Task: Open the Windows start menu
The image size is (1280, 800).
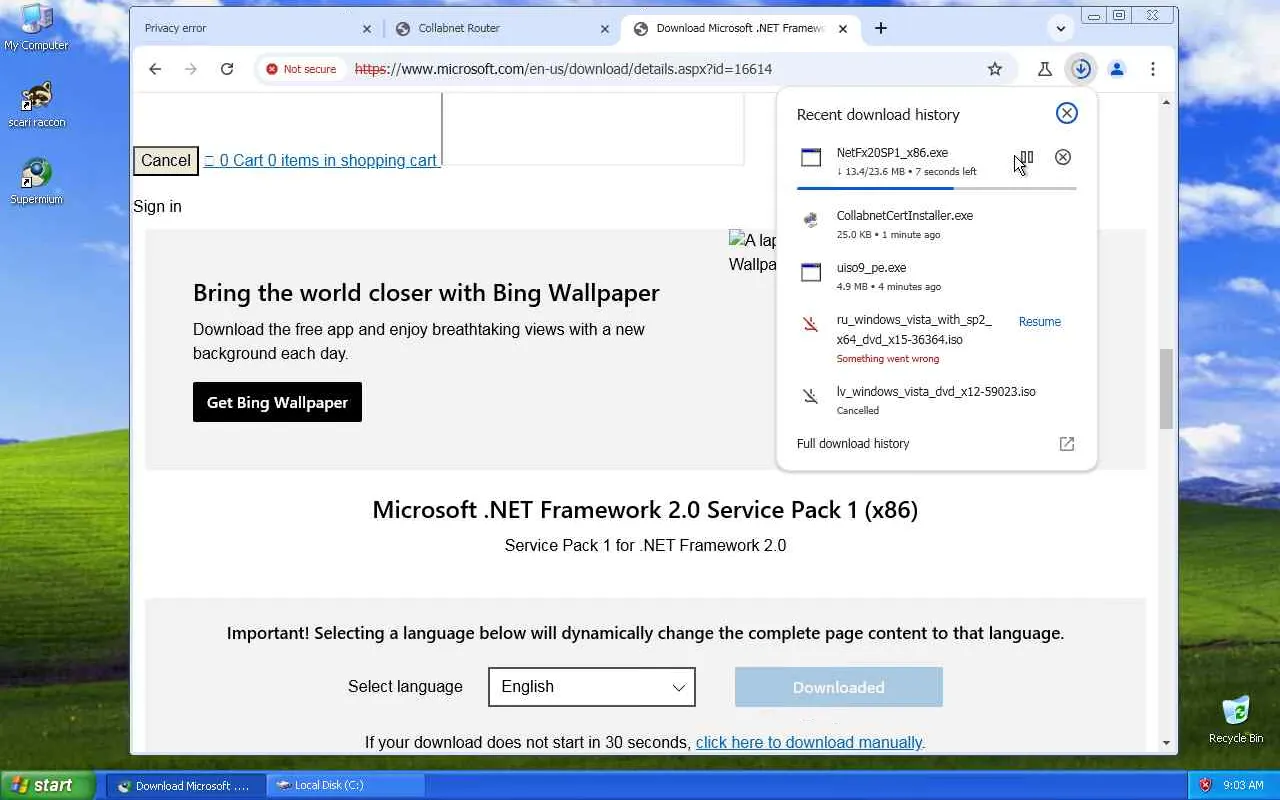Action: 48,786
